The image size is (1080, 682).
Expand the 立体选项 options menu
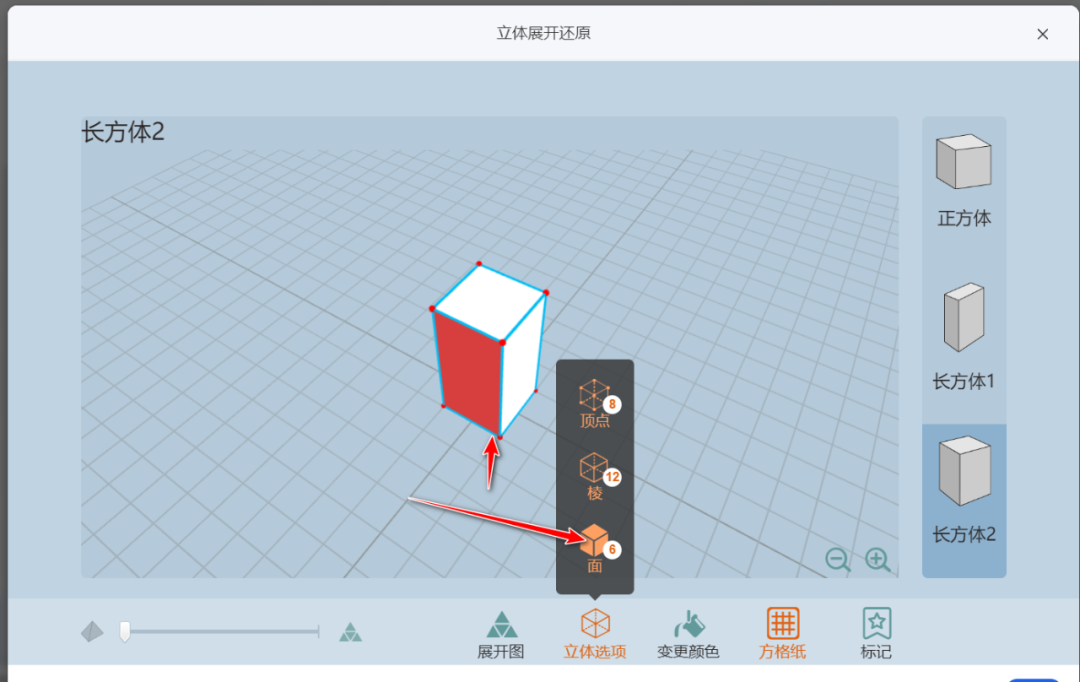tap(597, 631)
